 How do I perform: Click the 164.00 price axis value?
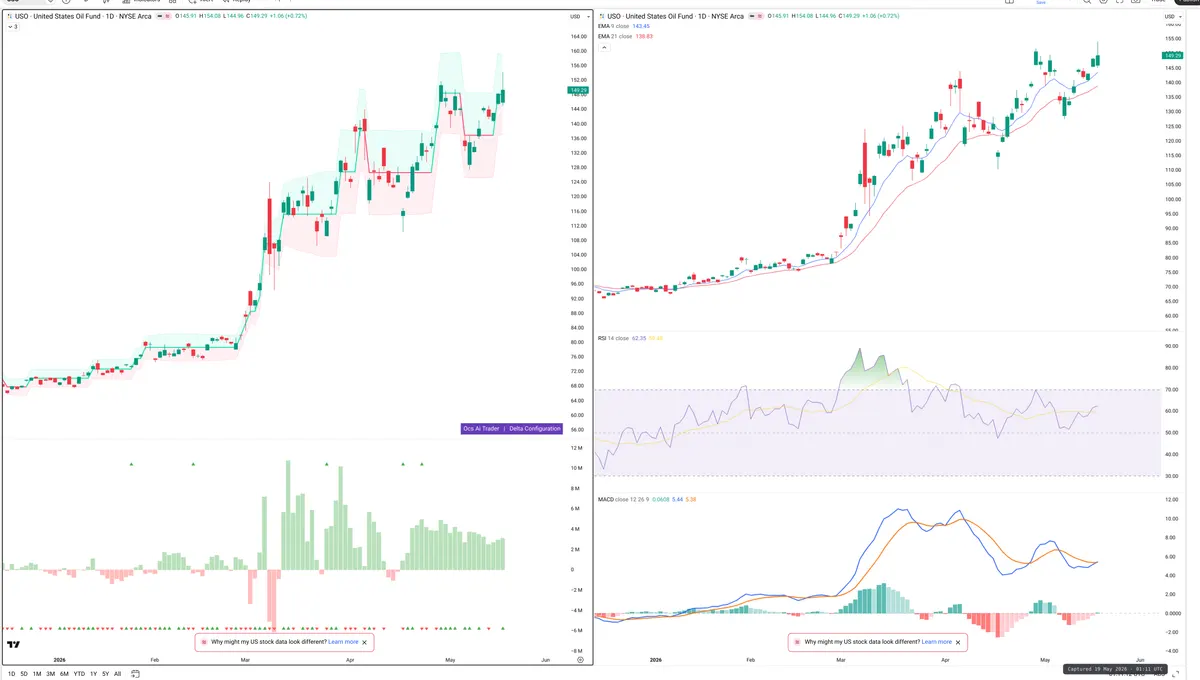[577, 37]
